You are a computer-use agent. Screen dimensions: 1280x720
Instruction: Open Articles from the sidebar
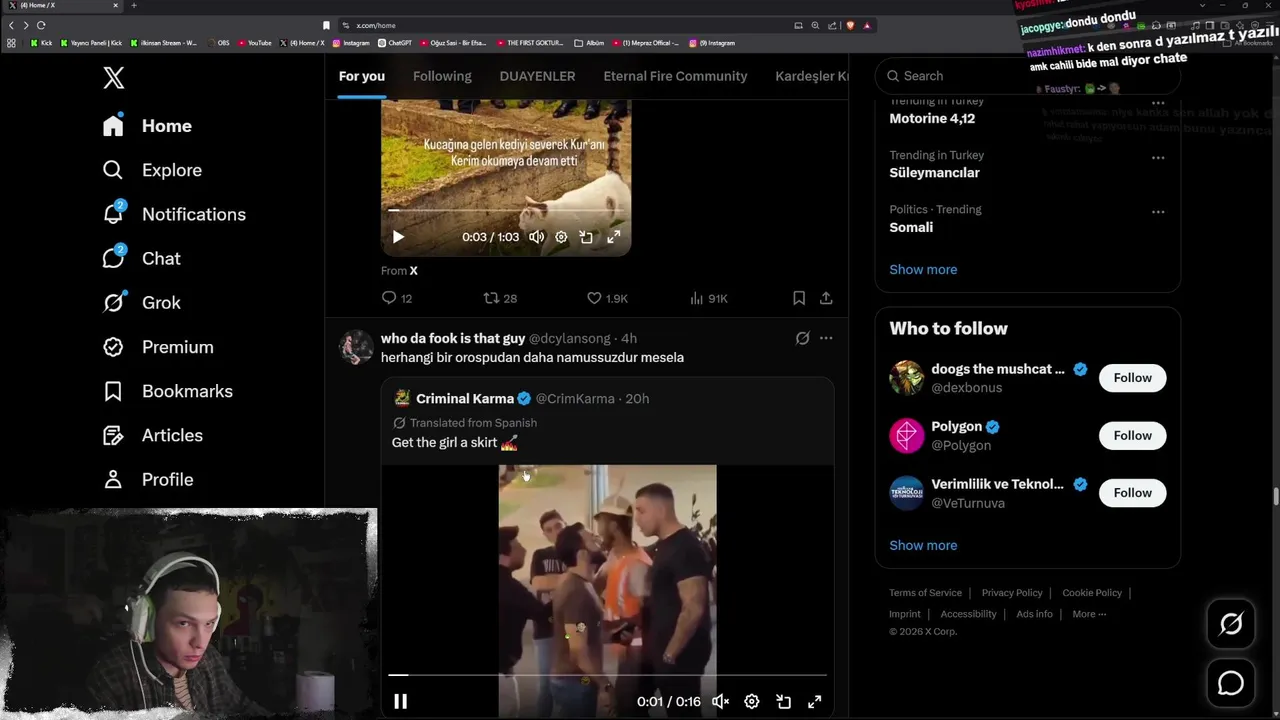[152, 435]
